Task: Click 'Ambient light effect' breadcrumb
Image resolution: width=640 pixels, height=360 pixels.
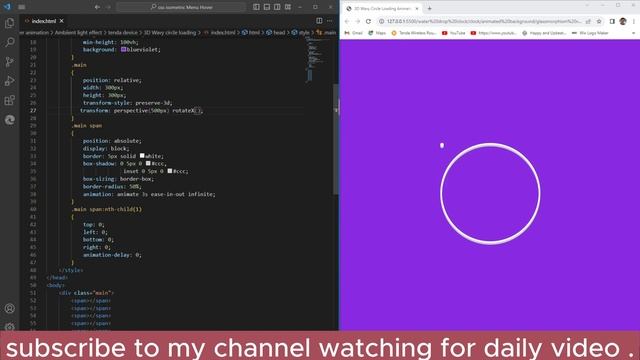Action: coord(78,33)
